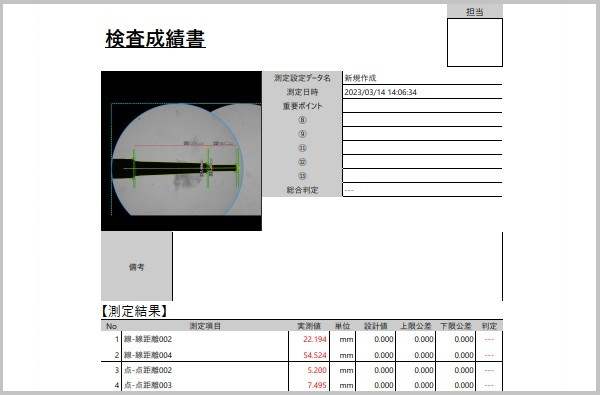The height and width of the screenshot is (395, 600).
Task: Click the 実測値 column header
Action: tap(309, 326)
